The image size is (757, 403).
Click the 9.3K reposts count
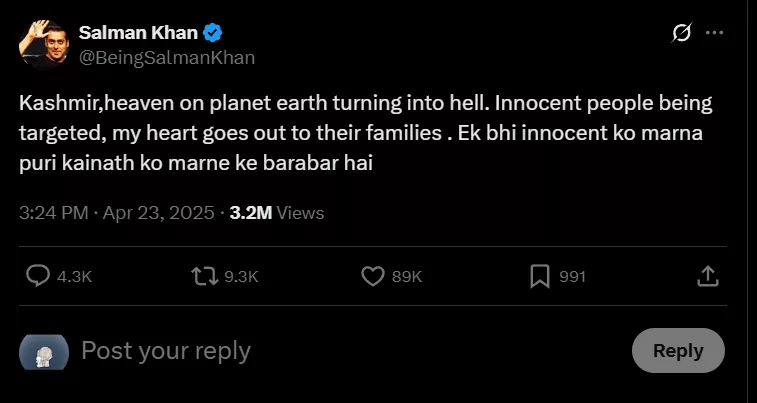242,277
